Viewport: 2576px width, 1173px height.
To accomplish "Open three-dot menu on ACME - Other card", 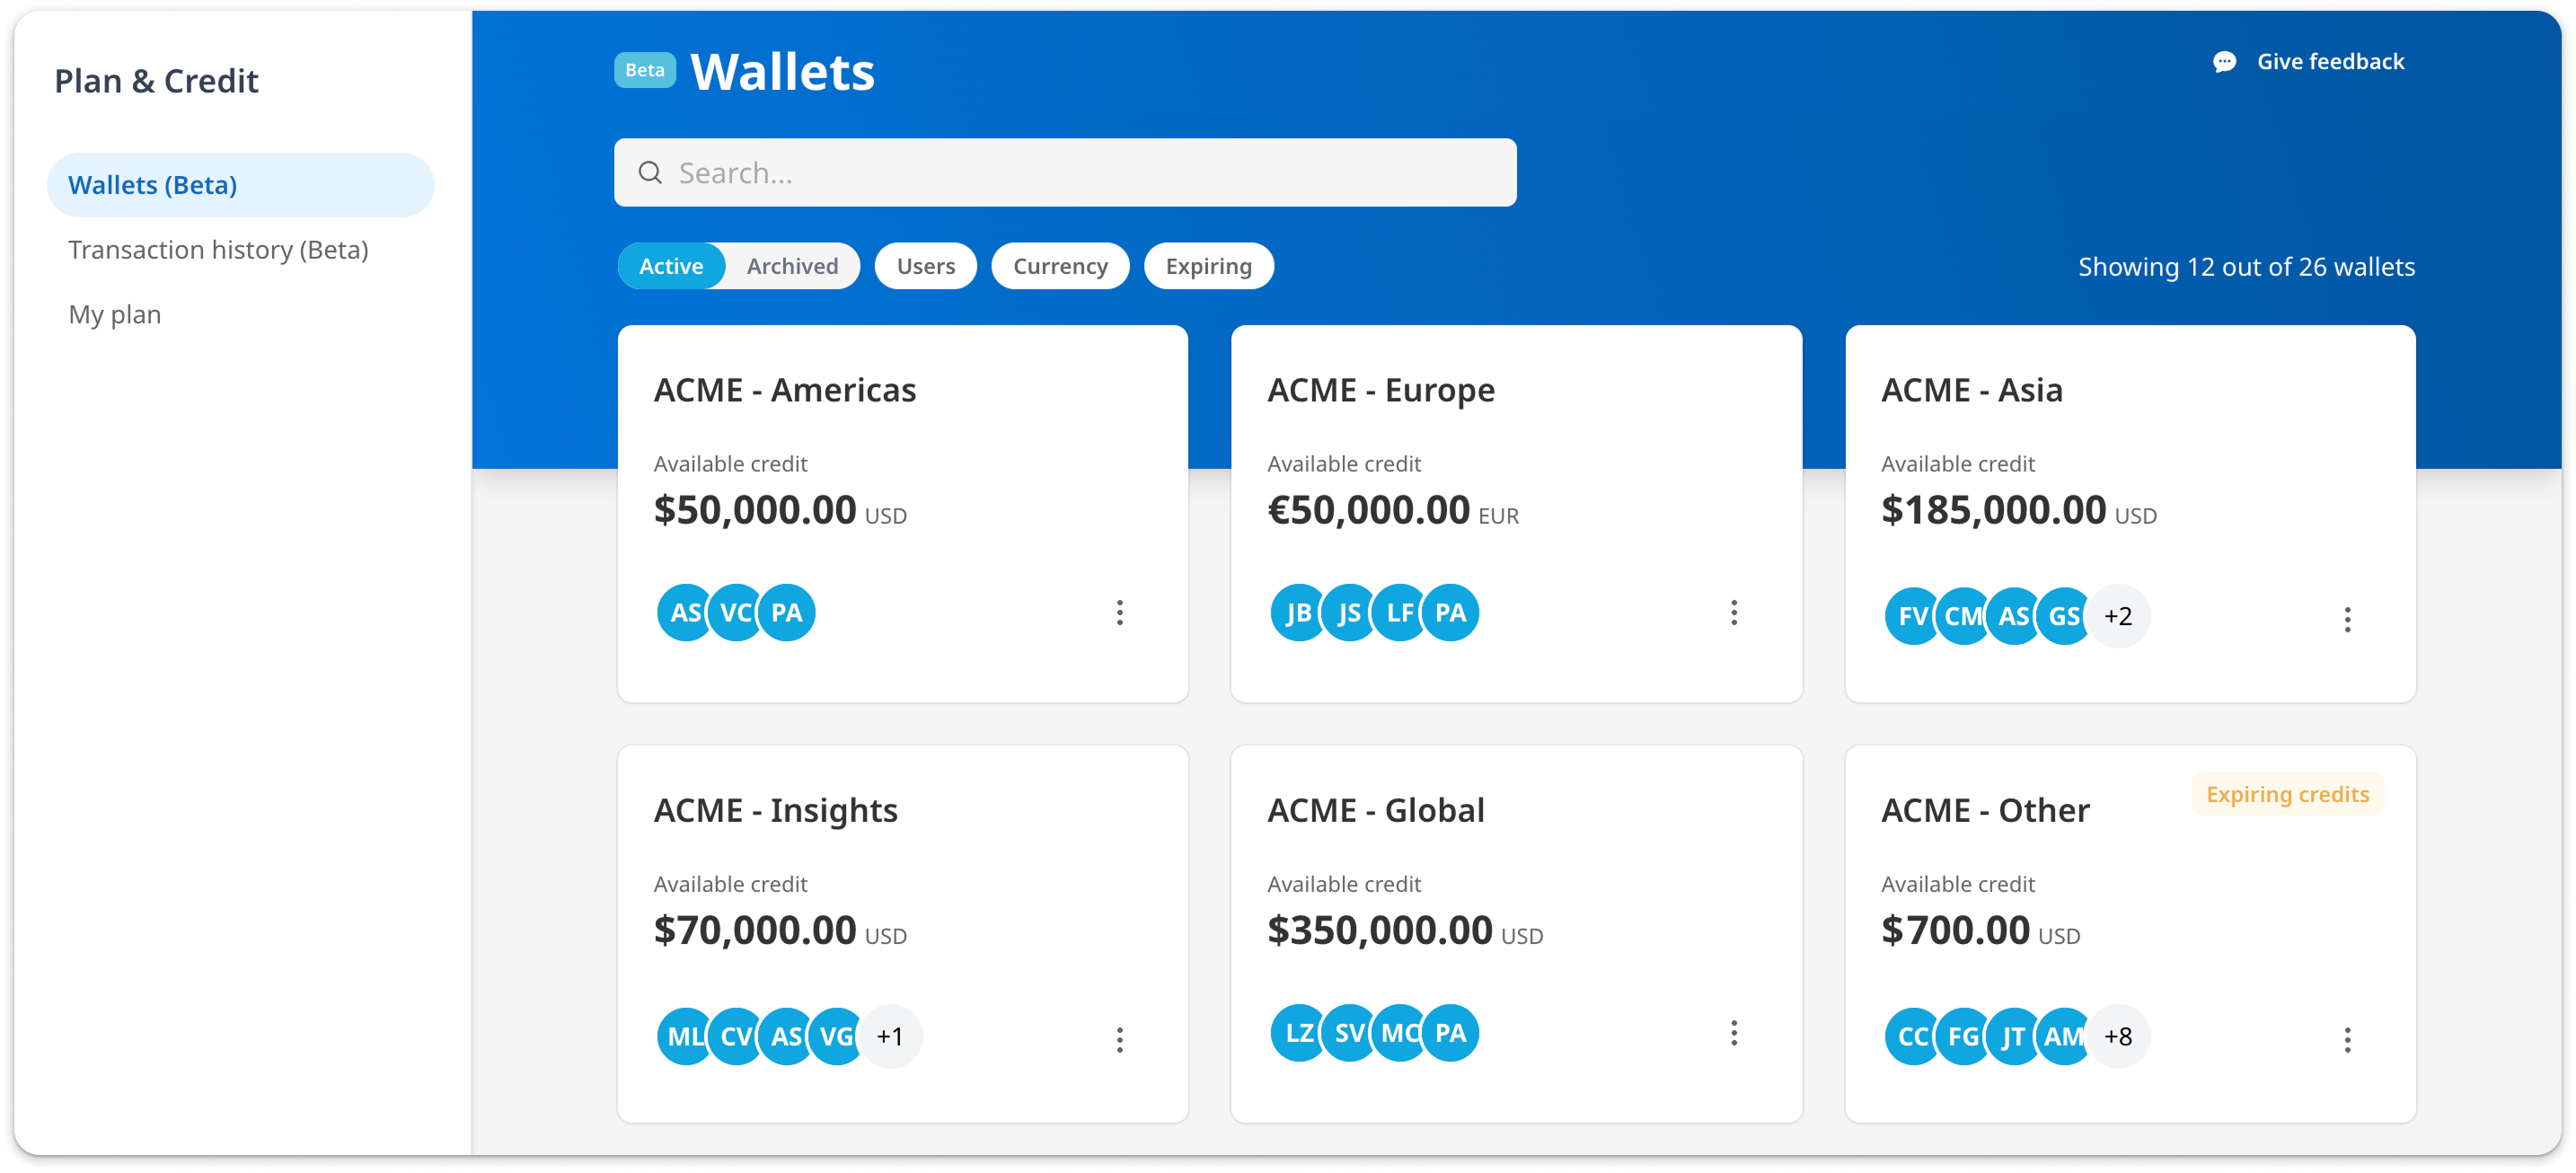I will pyautogui.click(x=2347, y=1040).
